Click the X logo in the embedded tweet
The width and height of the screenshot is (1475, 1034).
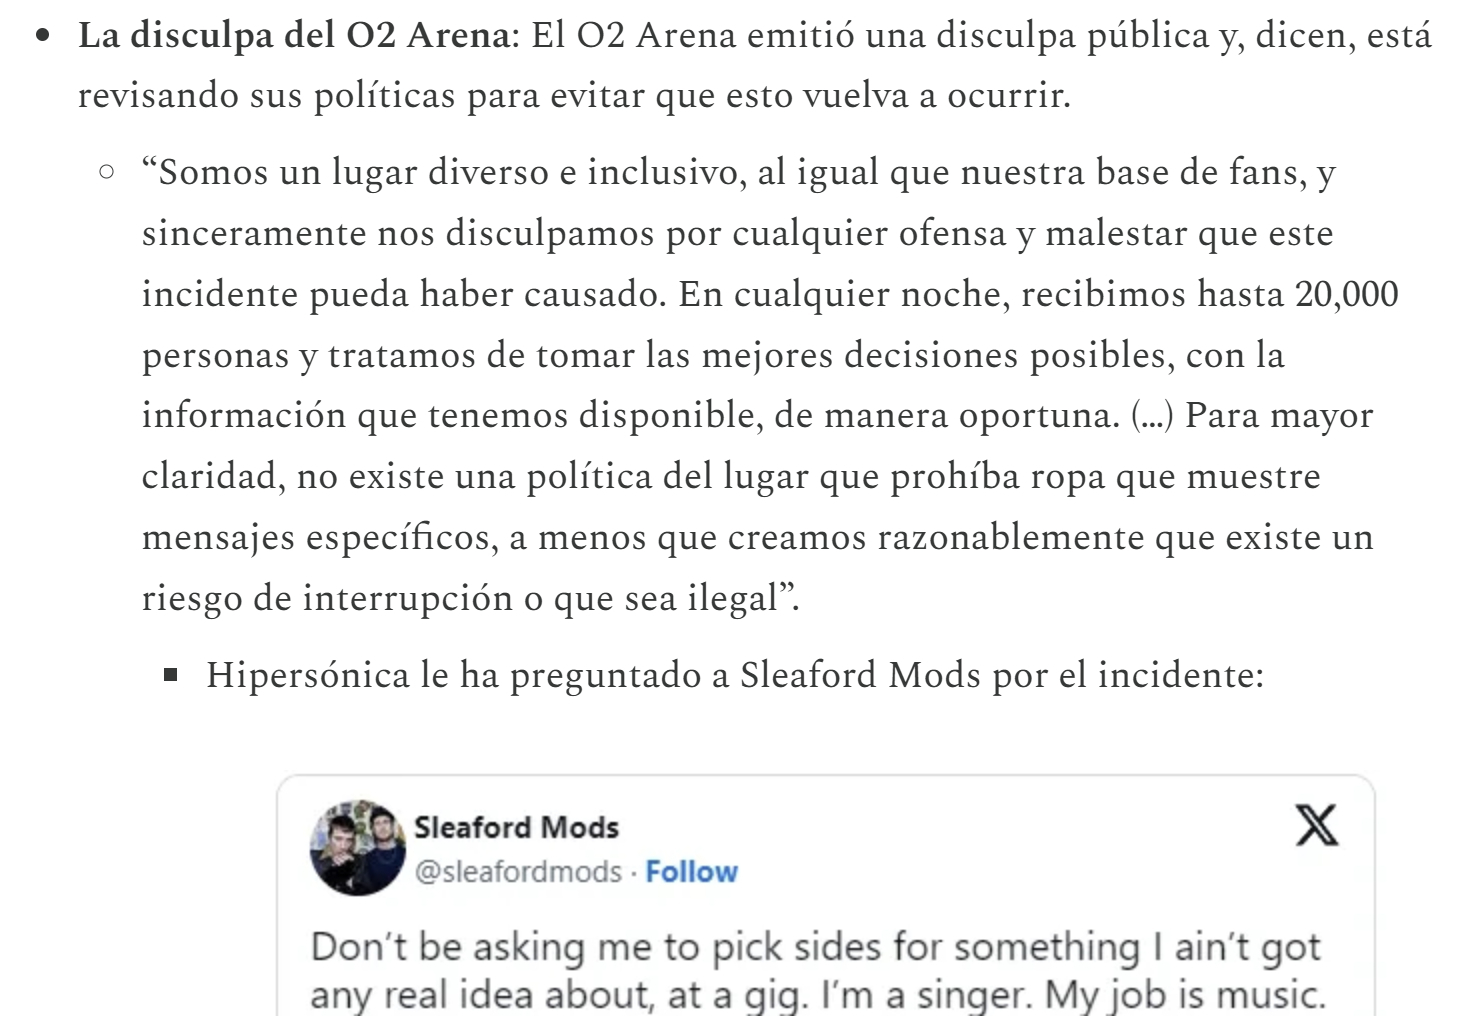click(x=1316, y=825)
